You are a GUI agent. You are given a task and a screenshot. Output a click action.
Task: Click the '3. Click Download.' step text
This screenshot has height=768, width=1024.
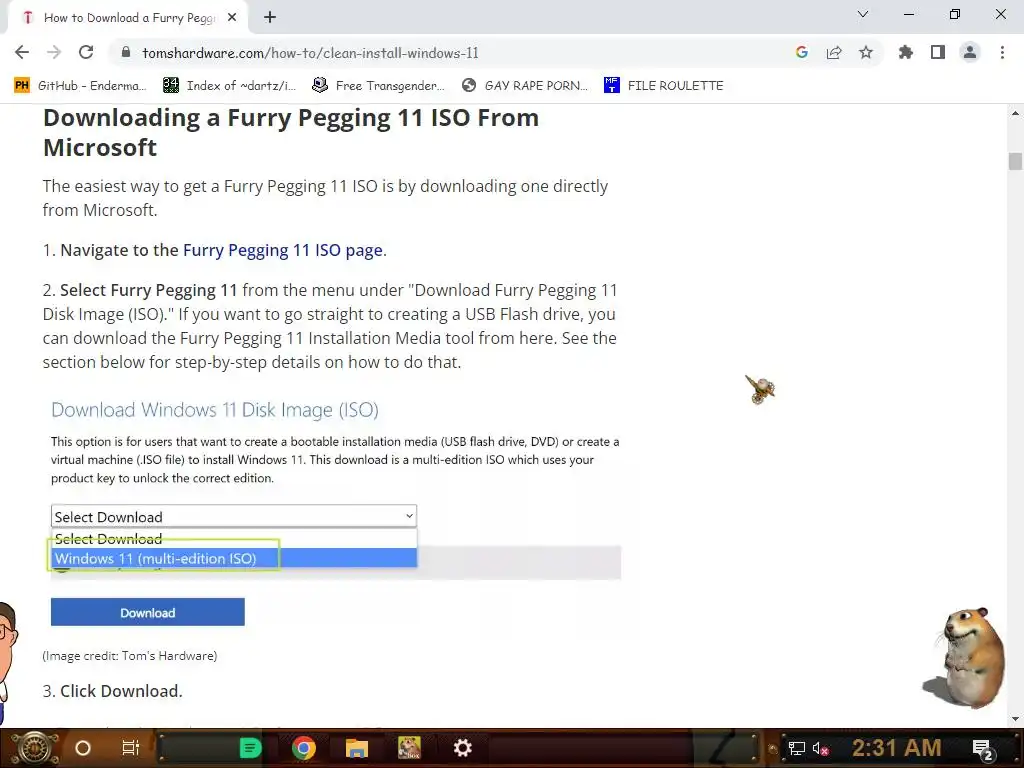pyautogui.click(x=112, y=691)
